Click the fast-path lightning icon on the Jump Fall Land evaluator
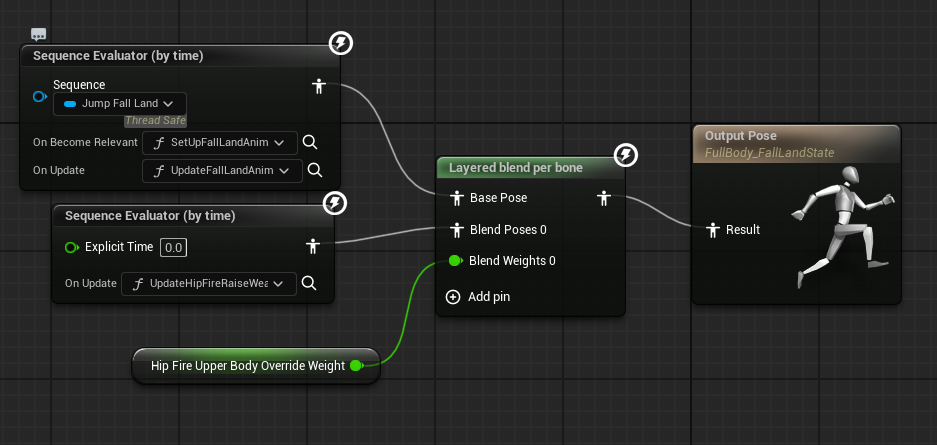 click(x=341, y=43)
